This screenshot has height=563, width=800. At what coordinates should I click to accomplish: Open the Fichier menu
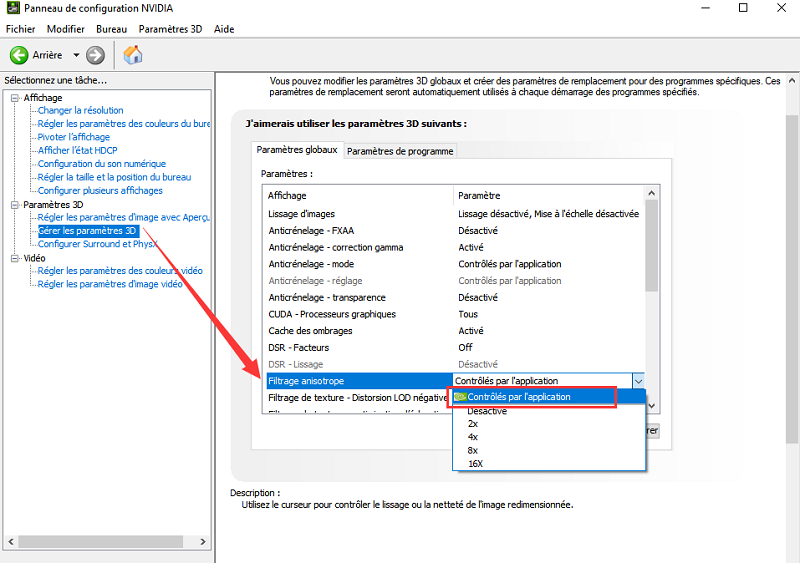pyautogui.click(x=20, y=29)
